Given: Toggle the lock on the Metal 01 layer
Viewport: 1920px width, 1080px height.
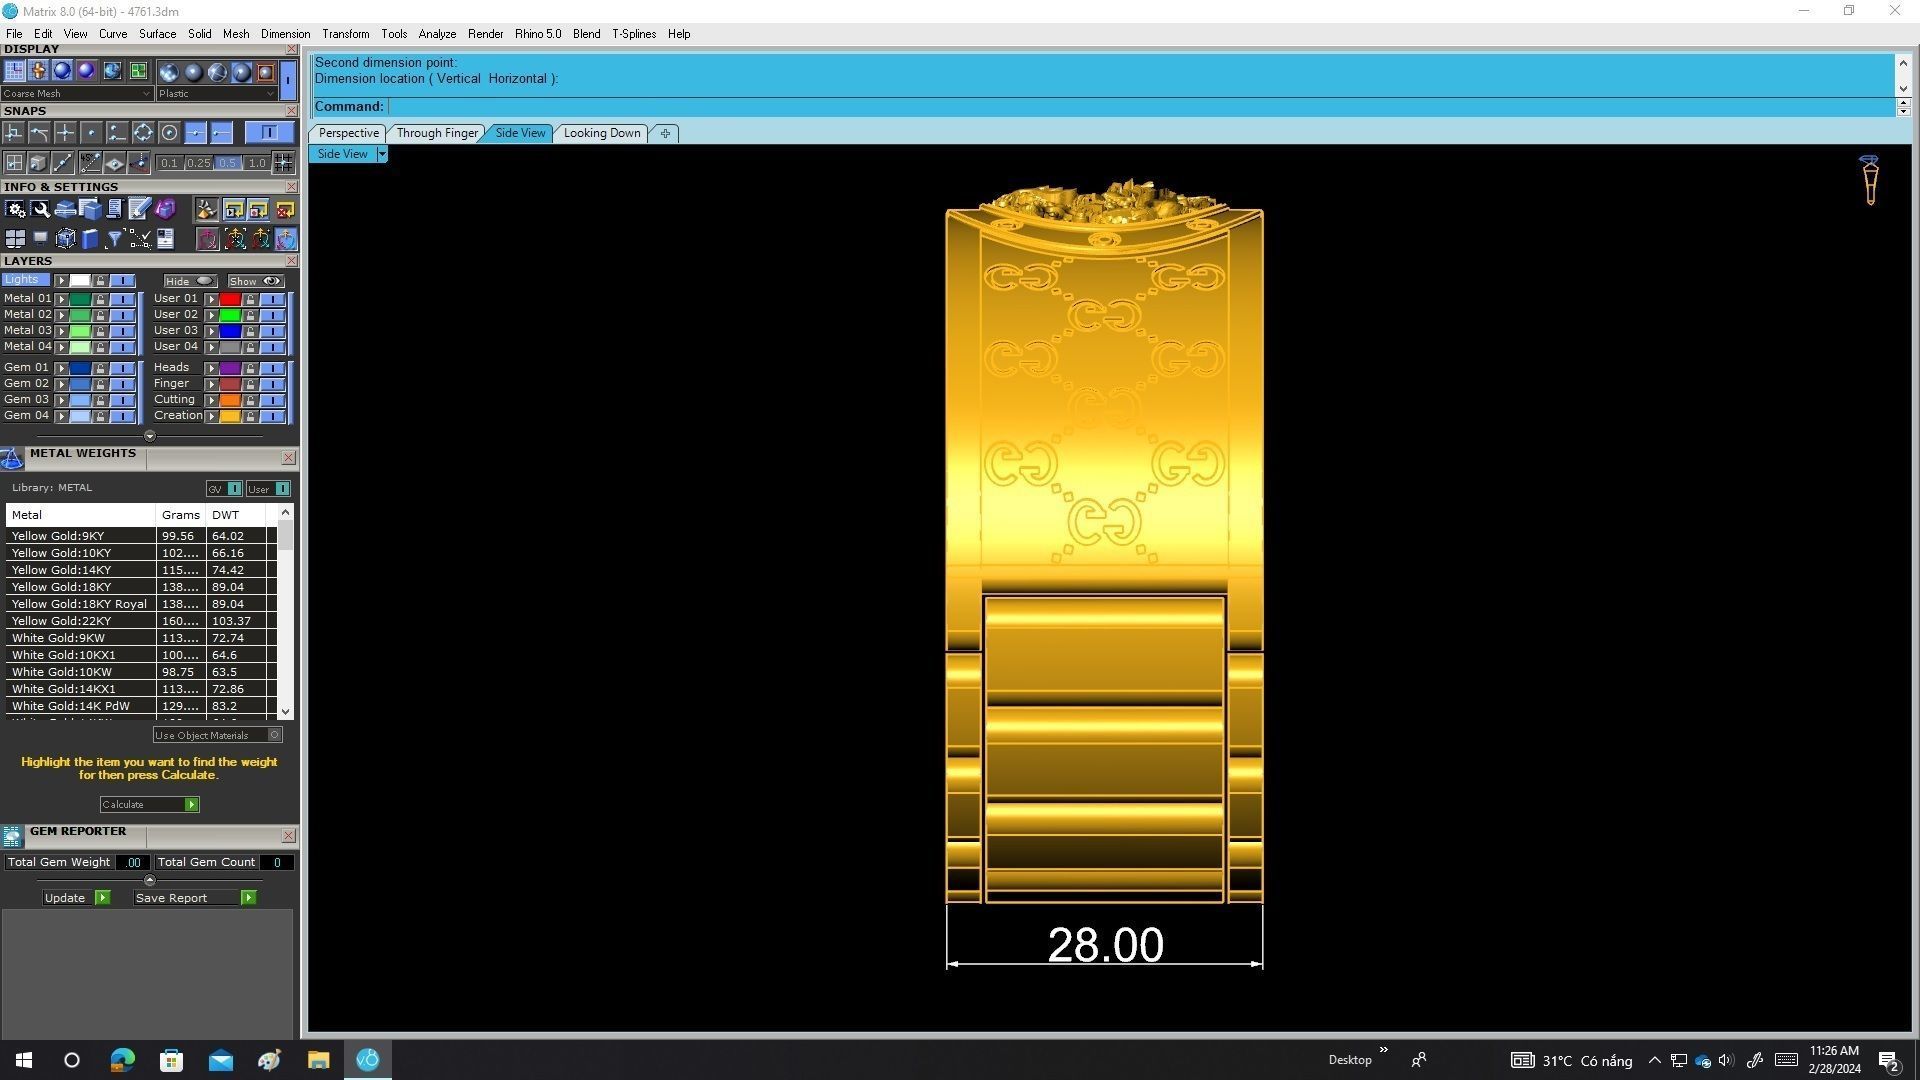Looking at the screenshot, I should (100, 299).
